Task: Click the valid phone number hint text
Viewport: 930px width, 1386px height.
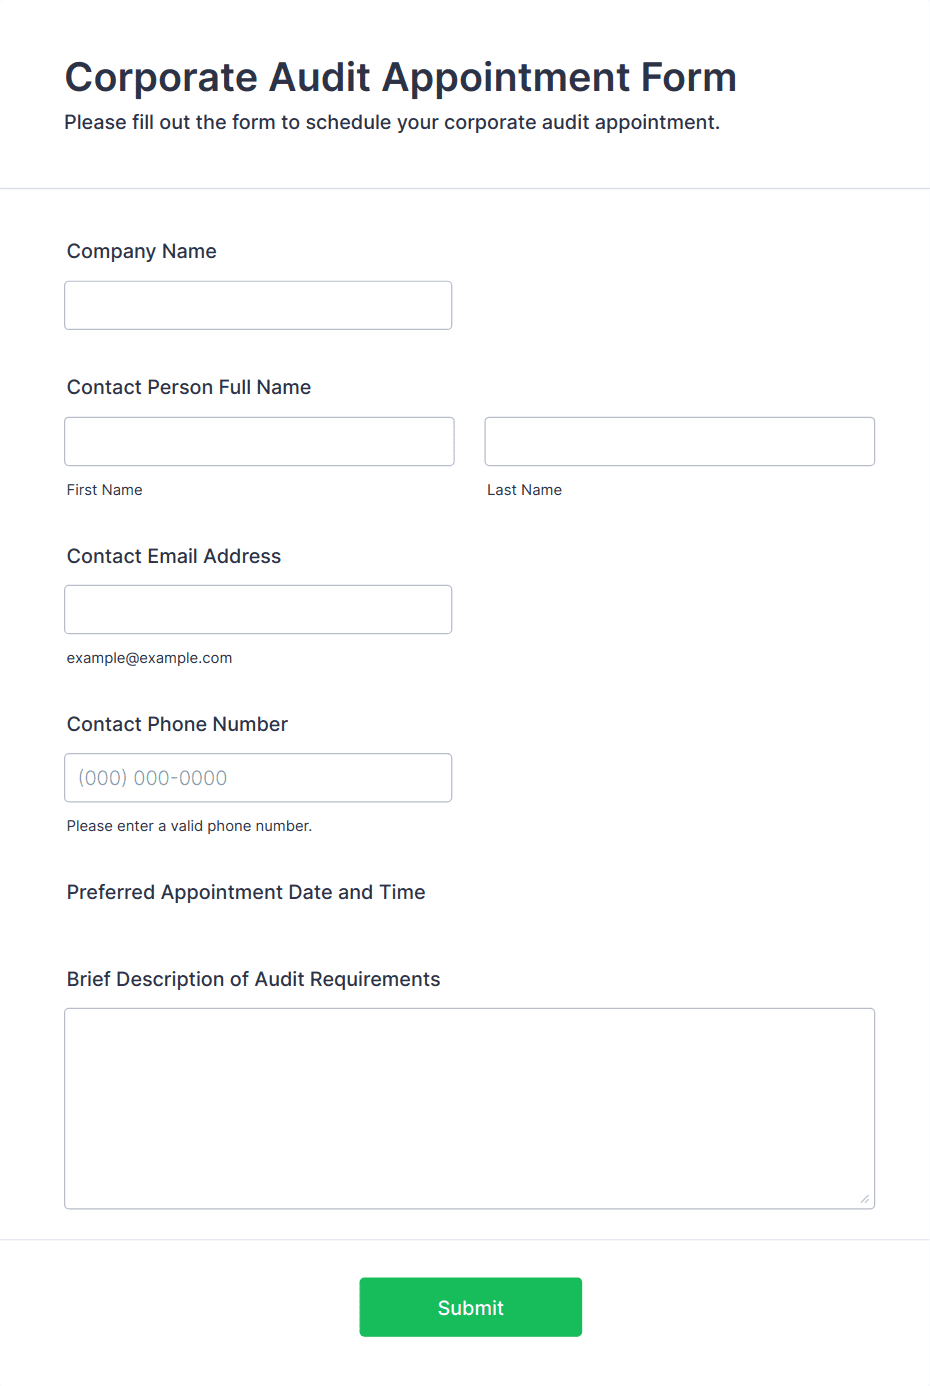Action: (x=190, y=826)
